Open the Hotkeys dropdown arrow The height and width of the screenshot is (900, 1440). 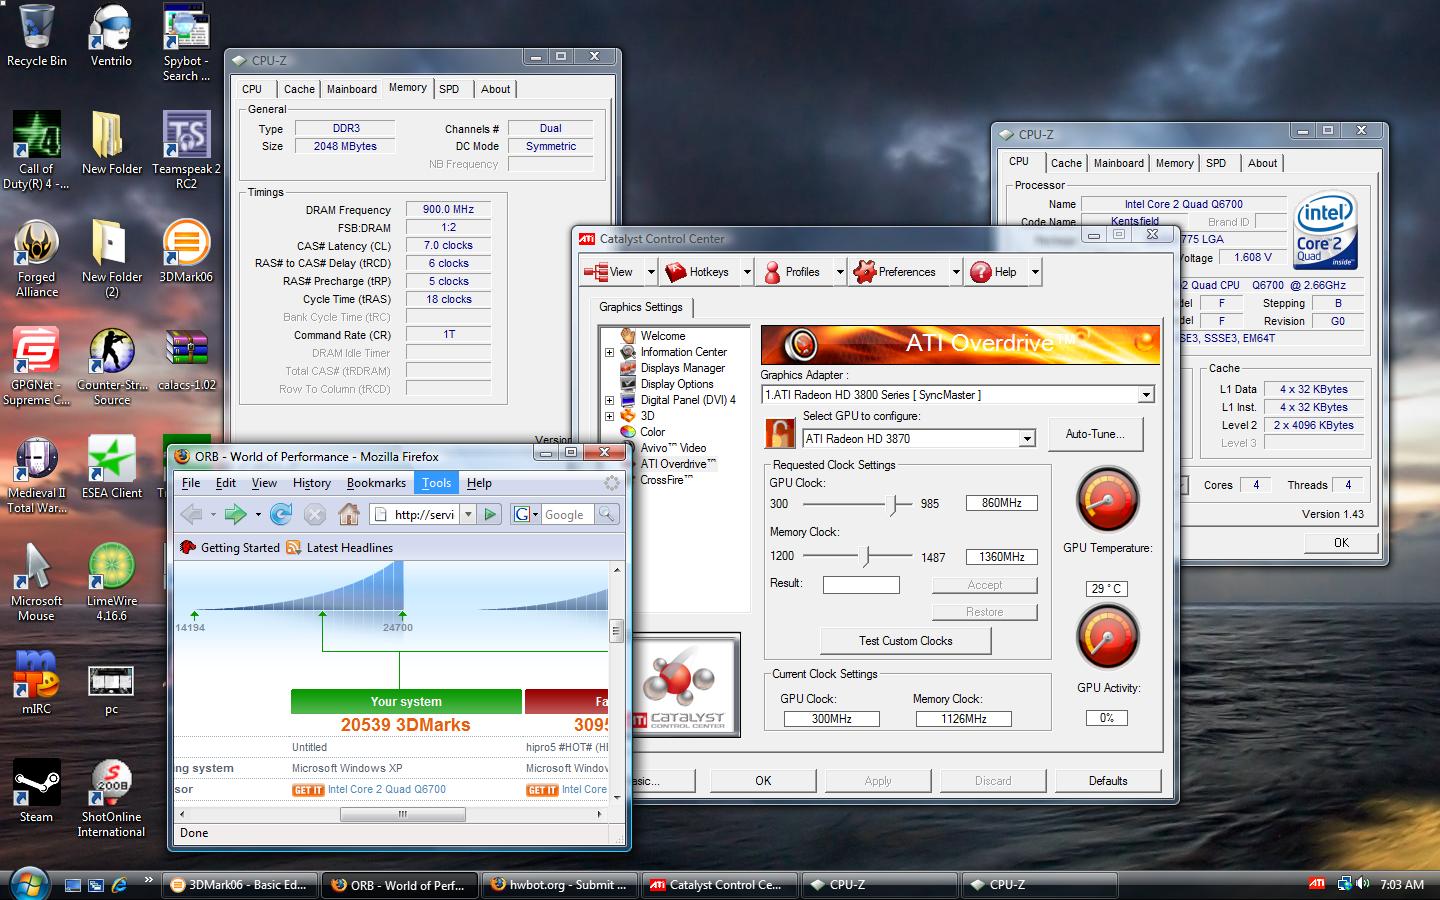tap(746, 272)
